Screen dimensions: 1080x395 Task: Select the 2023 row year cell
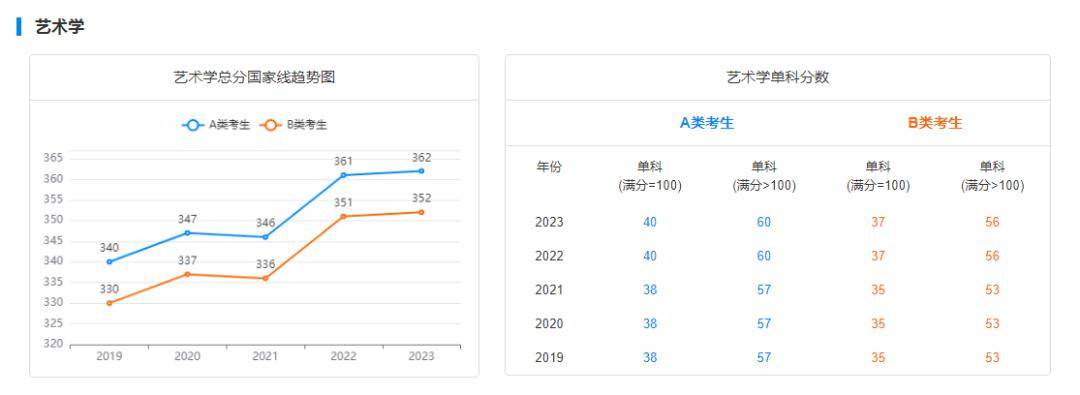coord(549,223)
